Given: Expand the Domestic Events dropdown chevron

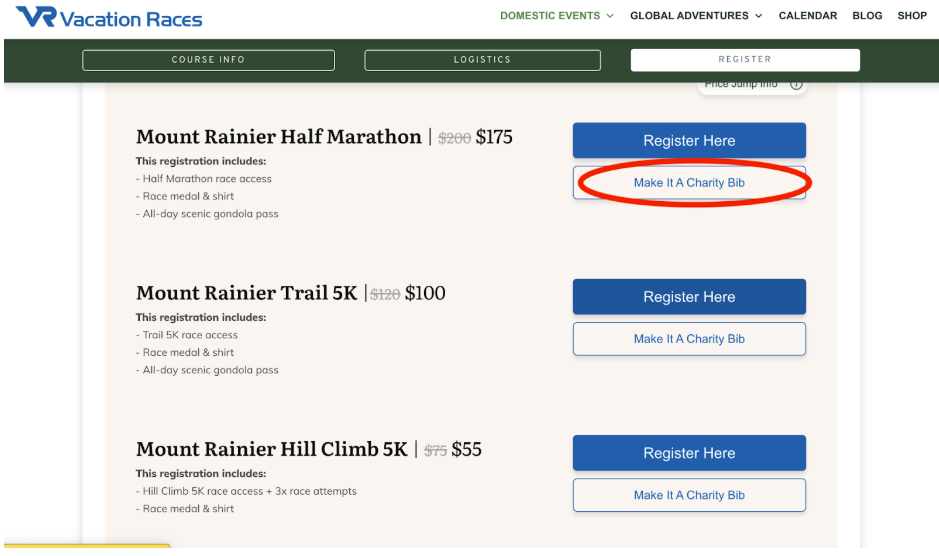Looking at the screenshot, I should click(x=610, y=16).
